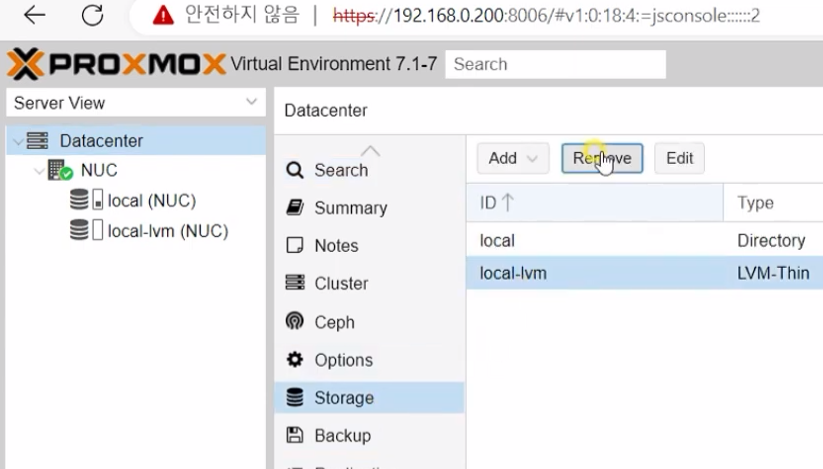
Task: Open the Backup menu item
Action: click(x=370, y=435)
